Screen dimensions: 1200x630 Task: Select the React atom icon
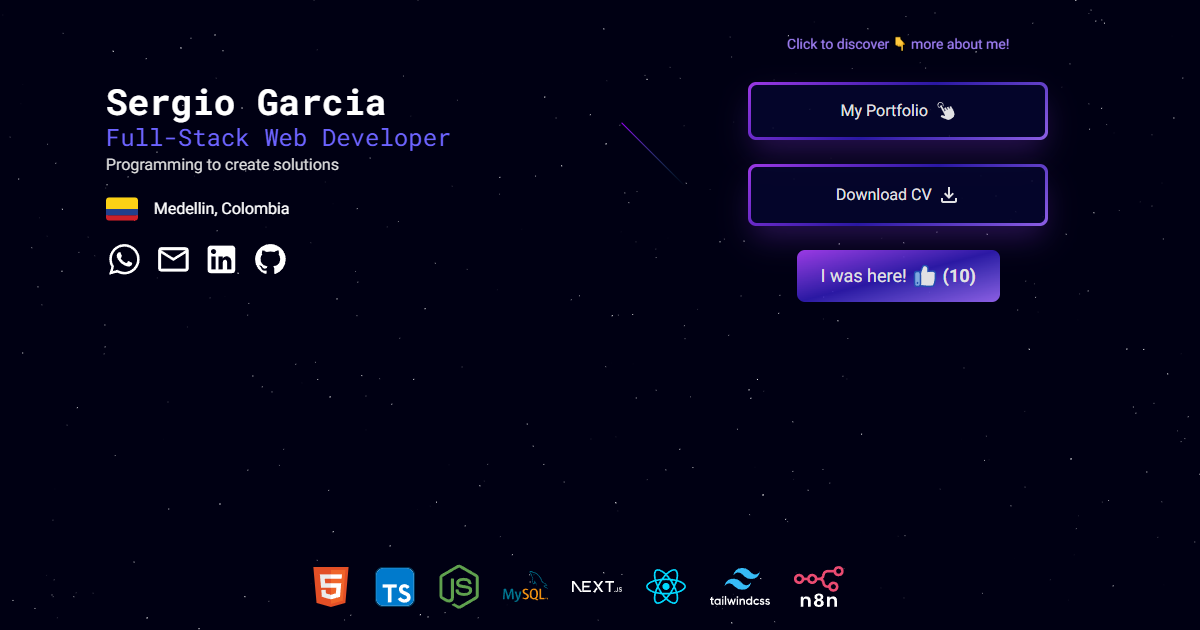tap(666, 587)
